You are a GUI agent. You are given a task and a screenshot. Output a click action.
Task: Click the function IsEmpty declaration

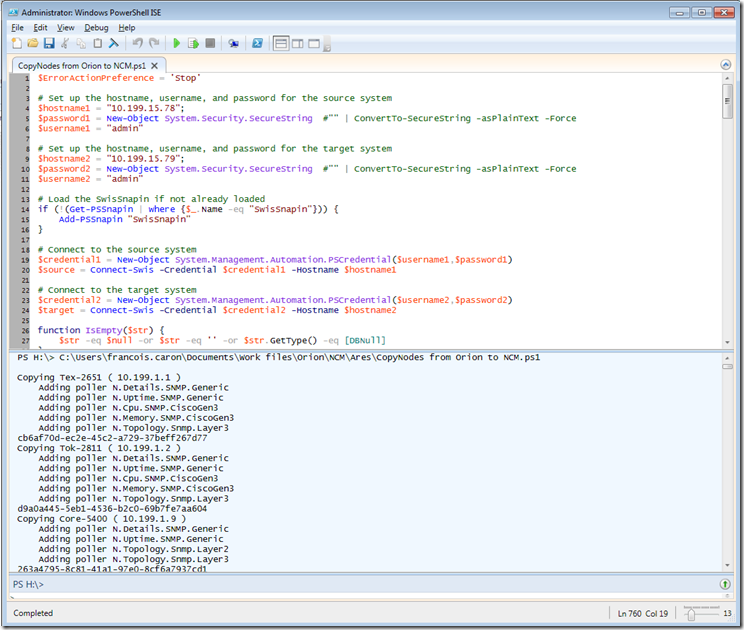tap(100, 330)
